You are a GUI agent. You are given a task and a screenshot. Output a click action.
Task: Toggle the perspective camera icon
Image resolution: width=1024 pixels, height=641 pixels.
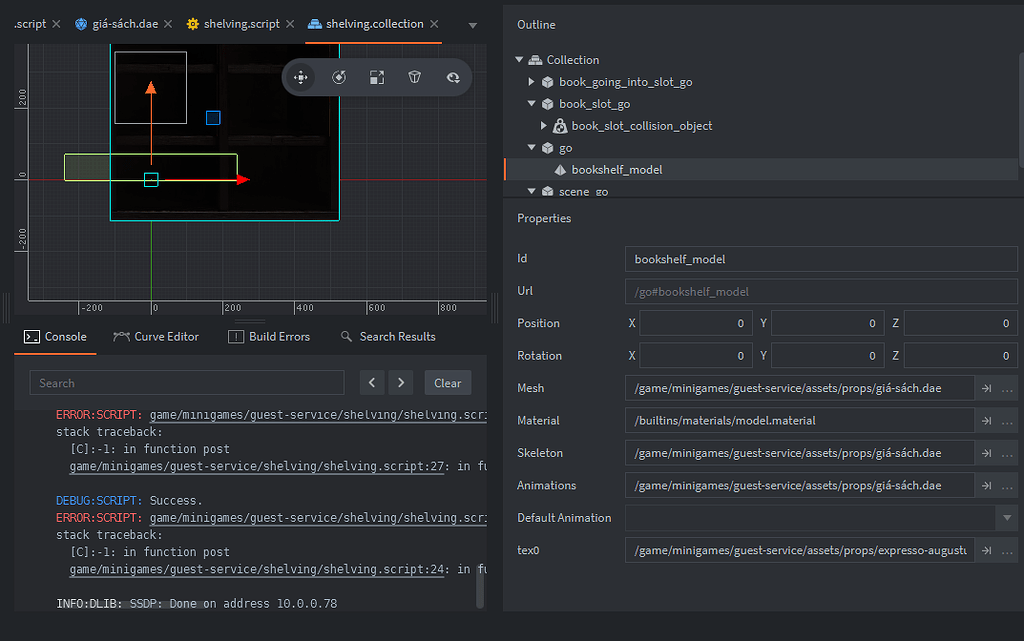pyautogui.click(x=414, y=77)
